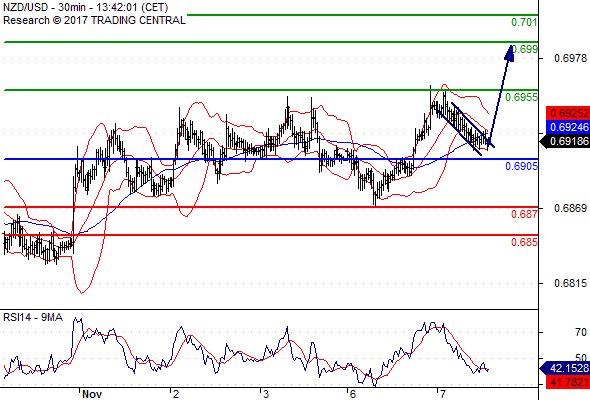Click the 0.6905 blue pivot level label
The width and height of the screenshot is (590, 400).
click(521, 166)
